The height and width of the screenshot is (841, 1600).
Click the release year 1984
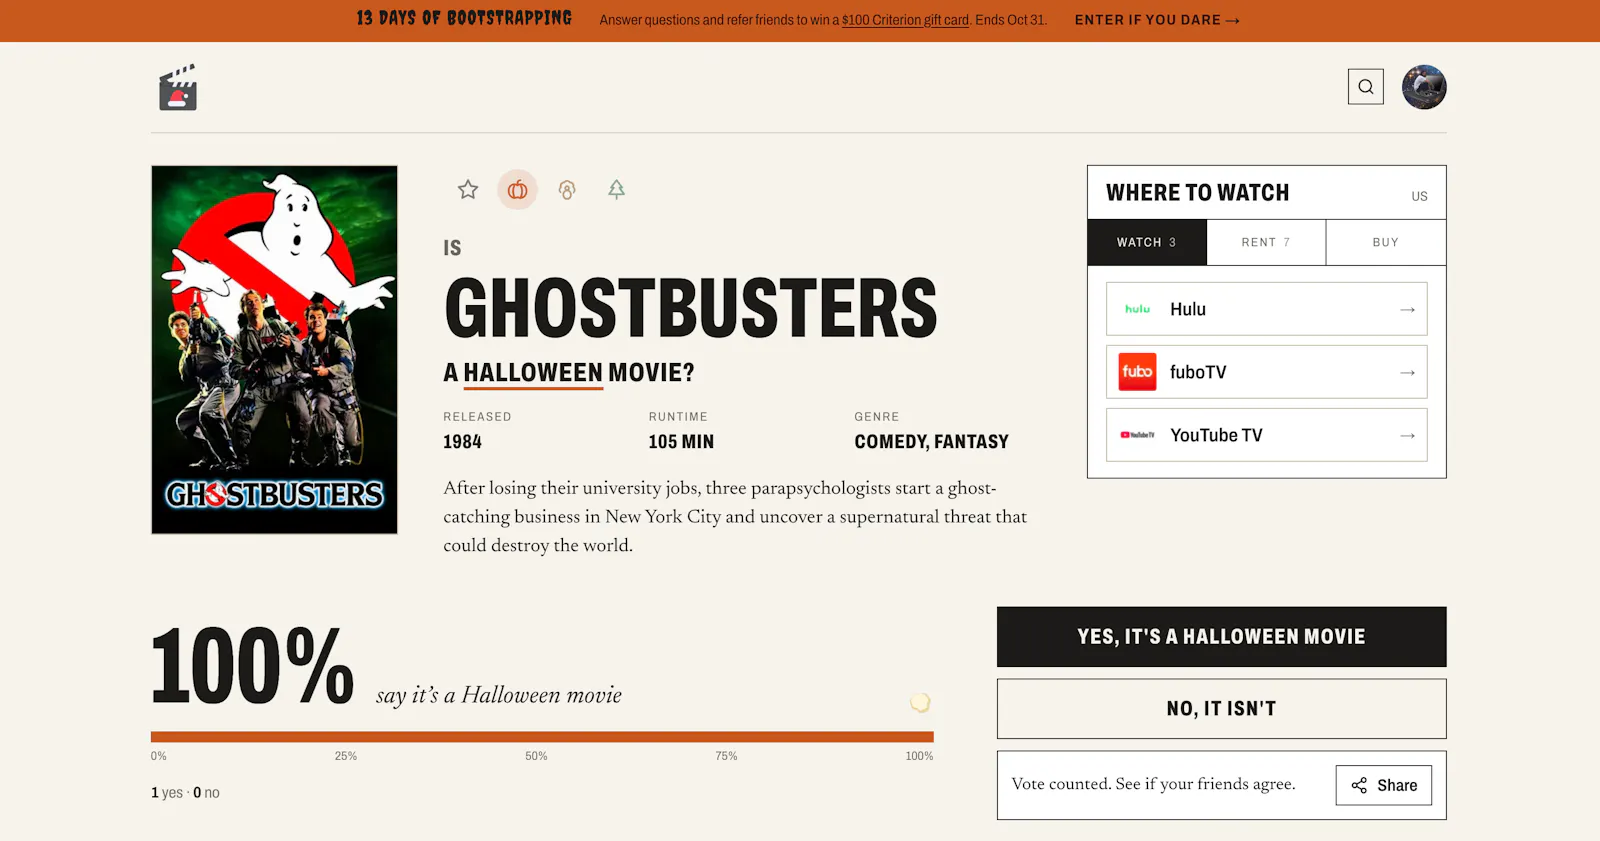click(462, 442)
